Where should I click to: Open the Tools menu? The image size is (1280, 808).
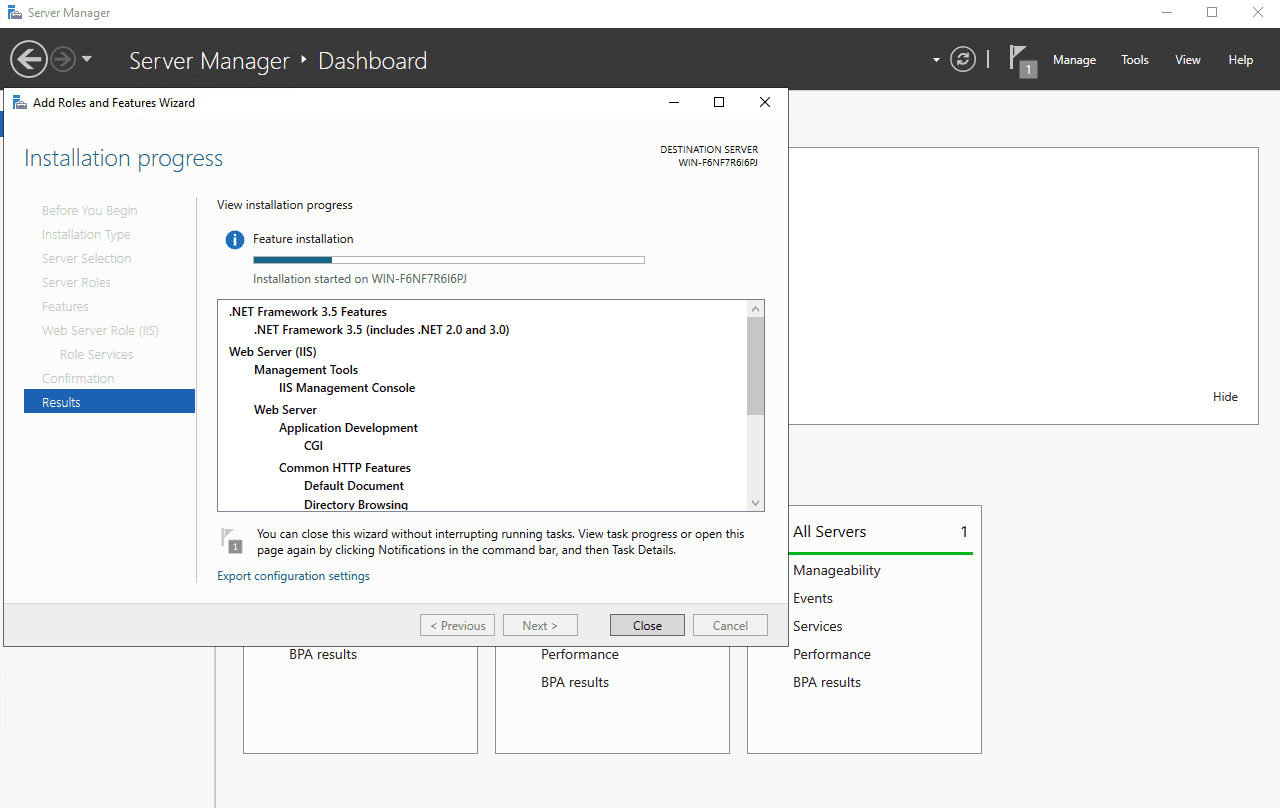pyautogui.click(x=1134, y=60)
